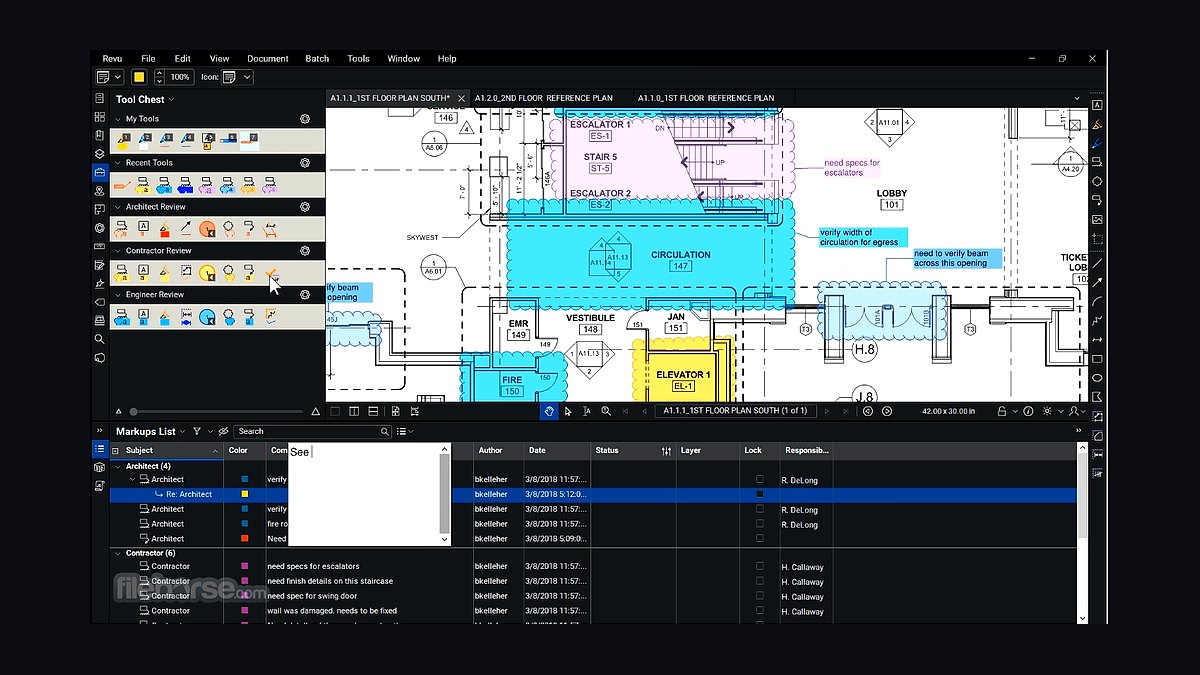Select the Tool Chest briefcase sidebar icon

[99, 172]
